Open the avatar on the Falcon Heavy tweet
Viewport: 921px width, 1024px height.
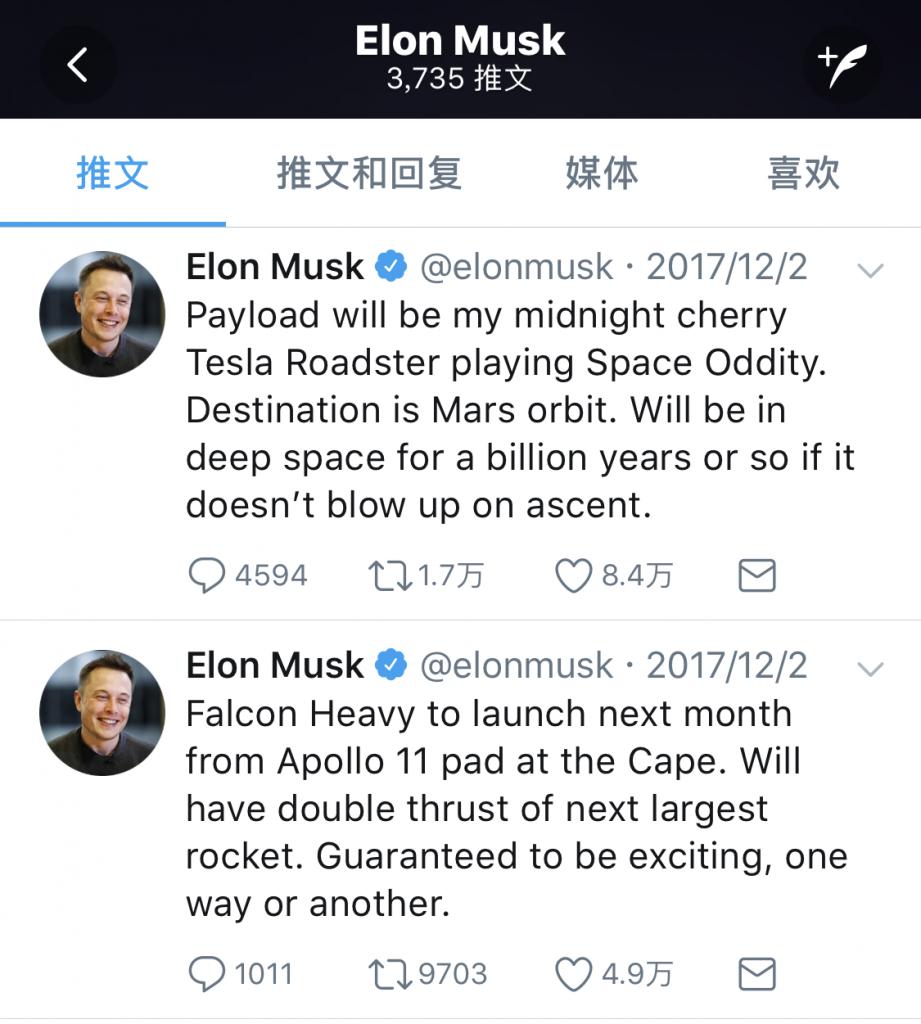tap(102, 712)
